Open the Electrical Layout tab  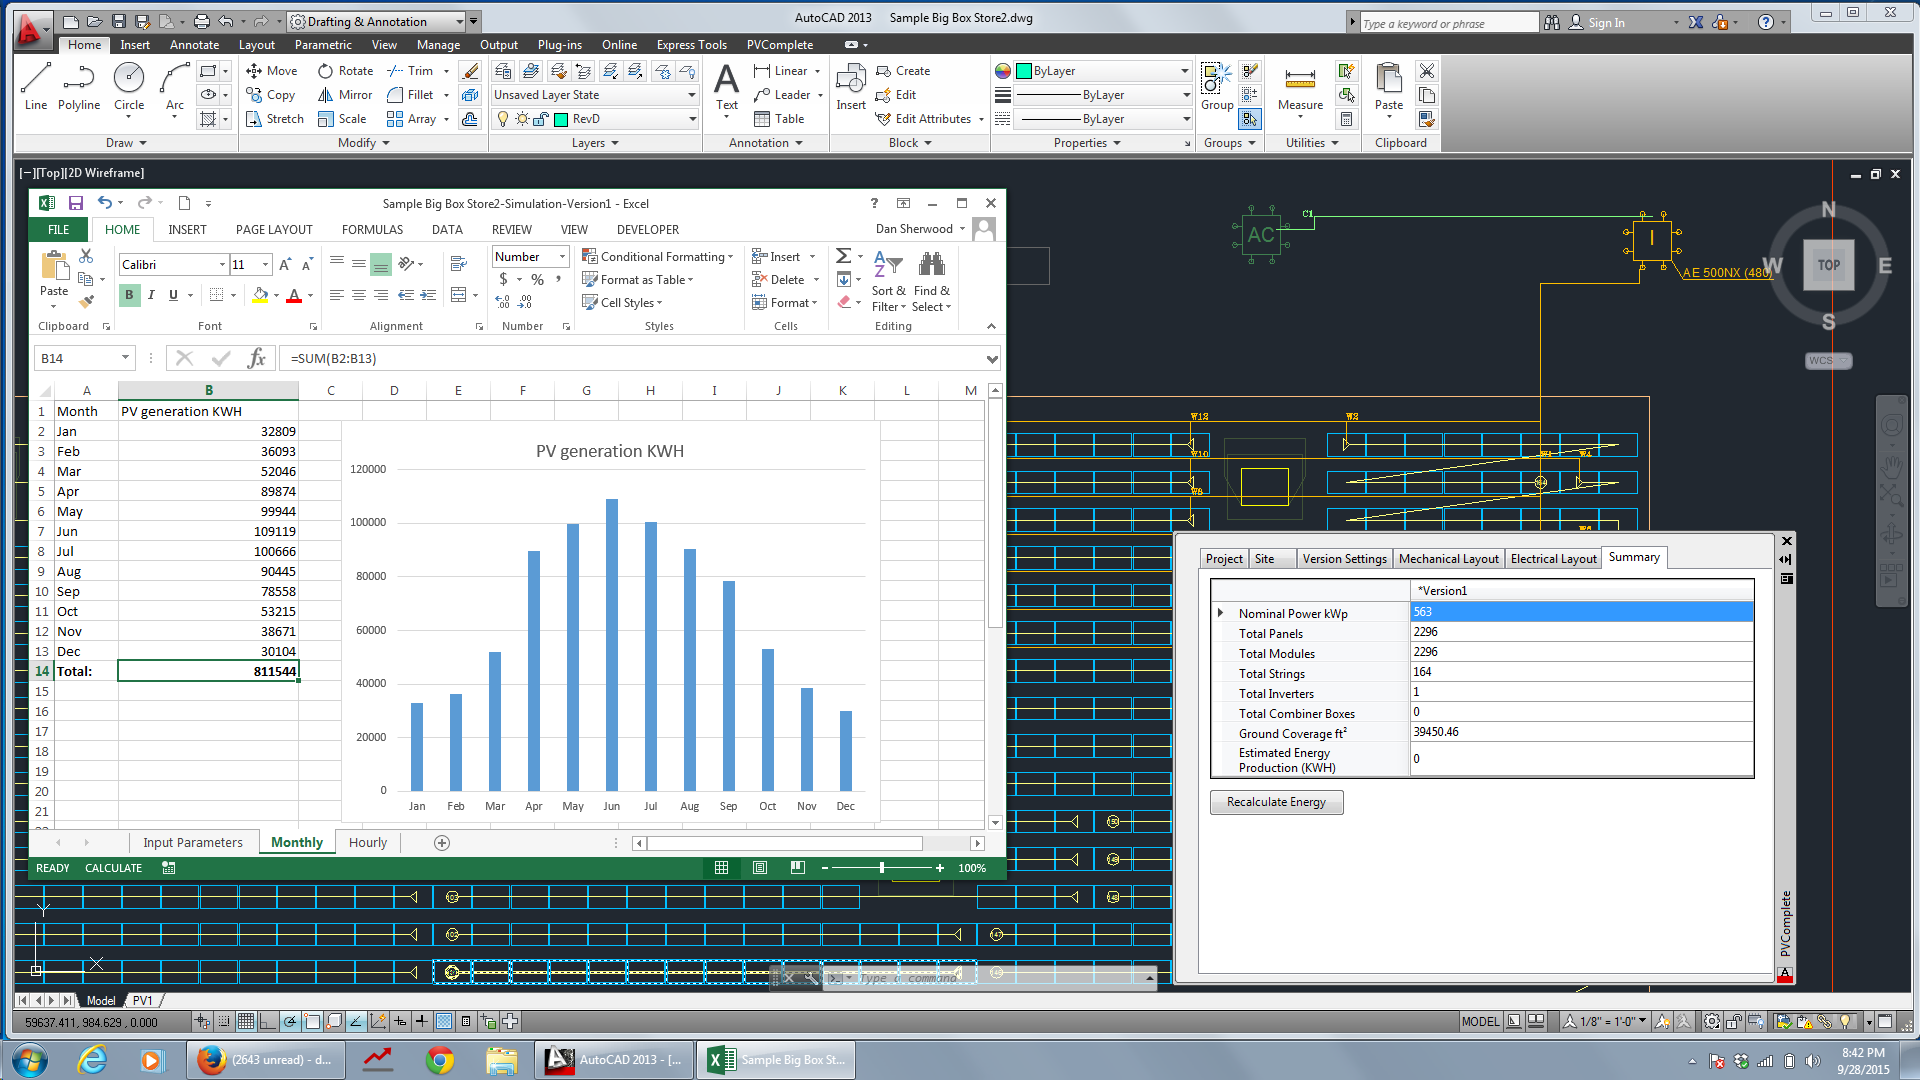1553,559
